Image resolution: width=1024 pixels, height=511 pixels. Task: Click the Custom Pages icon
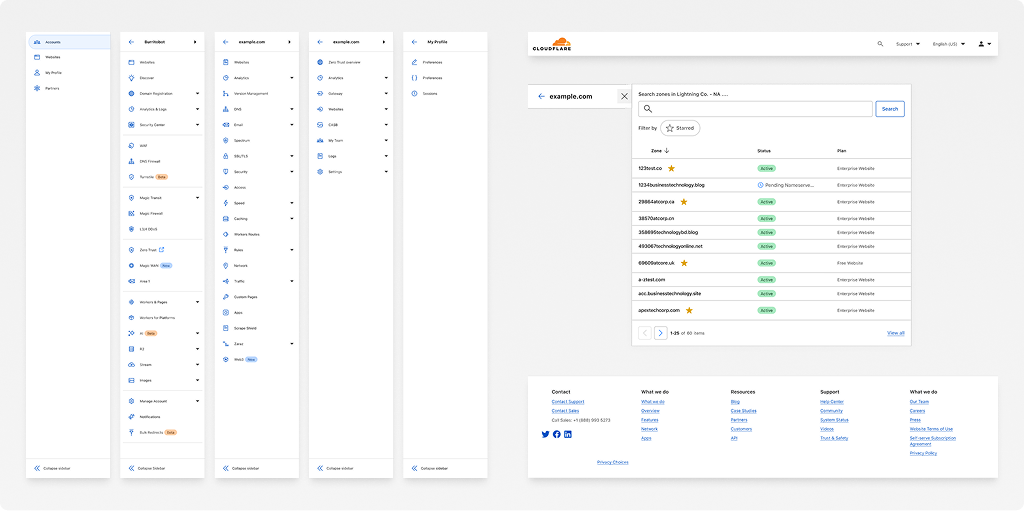(226, 297)
